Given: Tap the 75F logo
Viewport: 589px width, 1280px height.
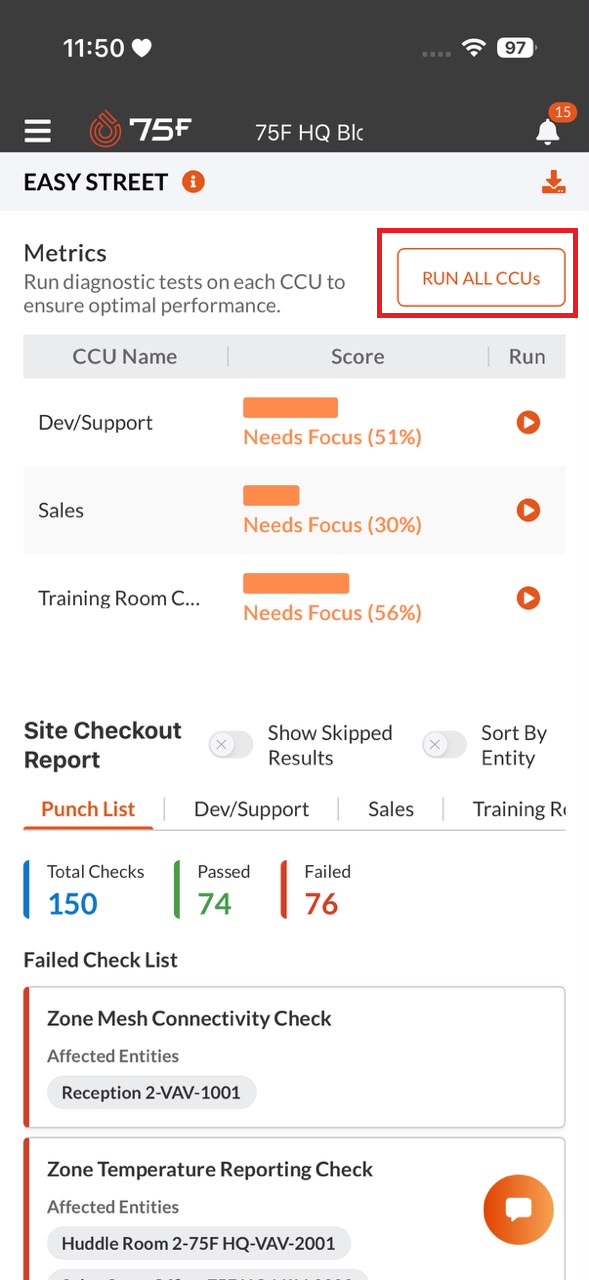Looking at the screenshot, I should [140, 129].
